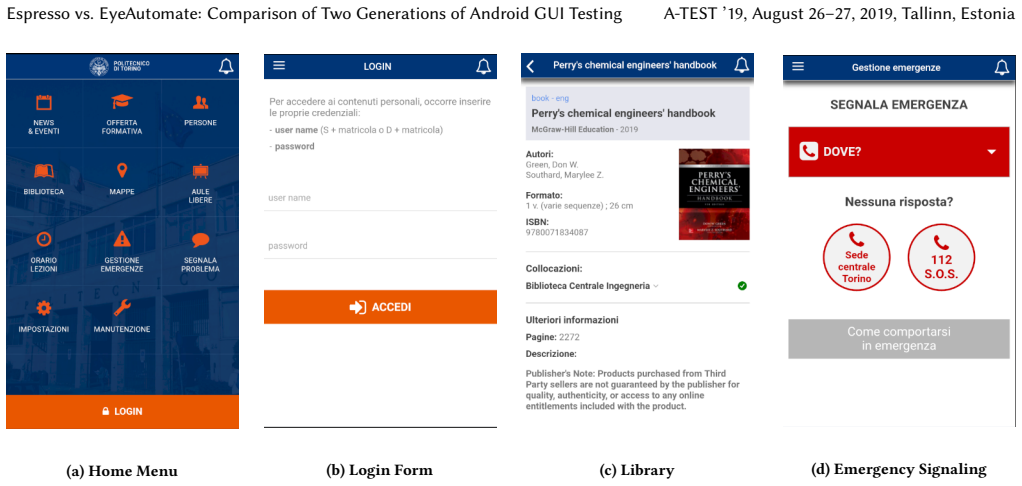The height and width of the screenshot is (486, 1022).
Task: Tap the Aule Libere icon
Action: pos(200,171)
